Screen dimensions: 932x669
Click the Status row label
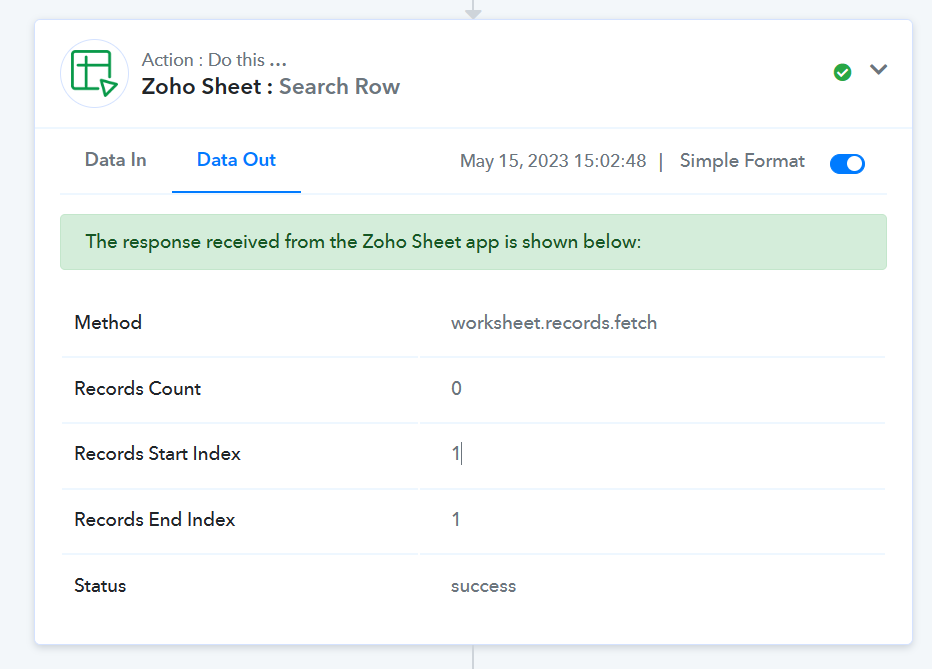point(100,586)
